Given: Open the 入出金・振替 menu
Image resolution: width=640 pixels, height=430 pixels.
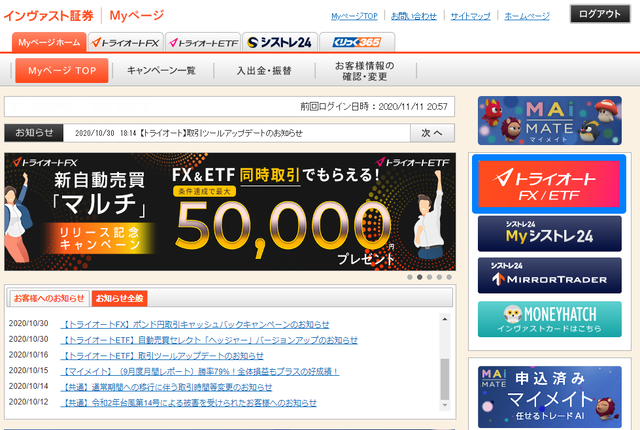Looking at the screenshot, I should pyautogui.click(x=264, y=71).
